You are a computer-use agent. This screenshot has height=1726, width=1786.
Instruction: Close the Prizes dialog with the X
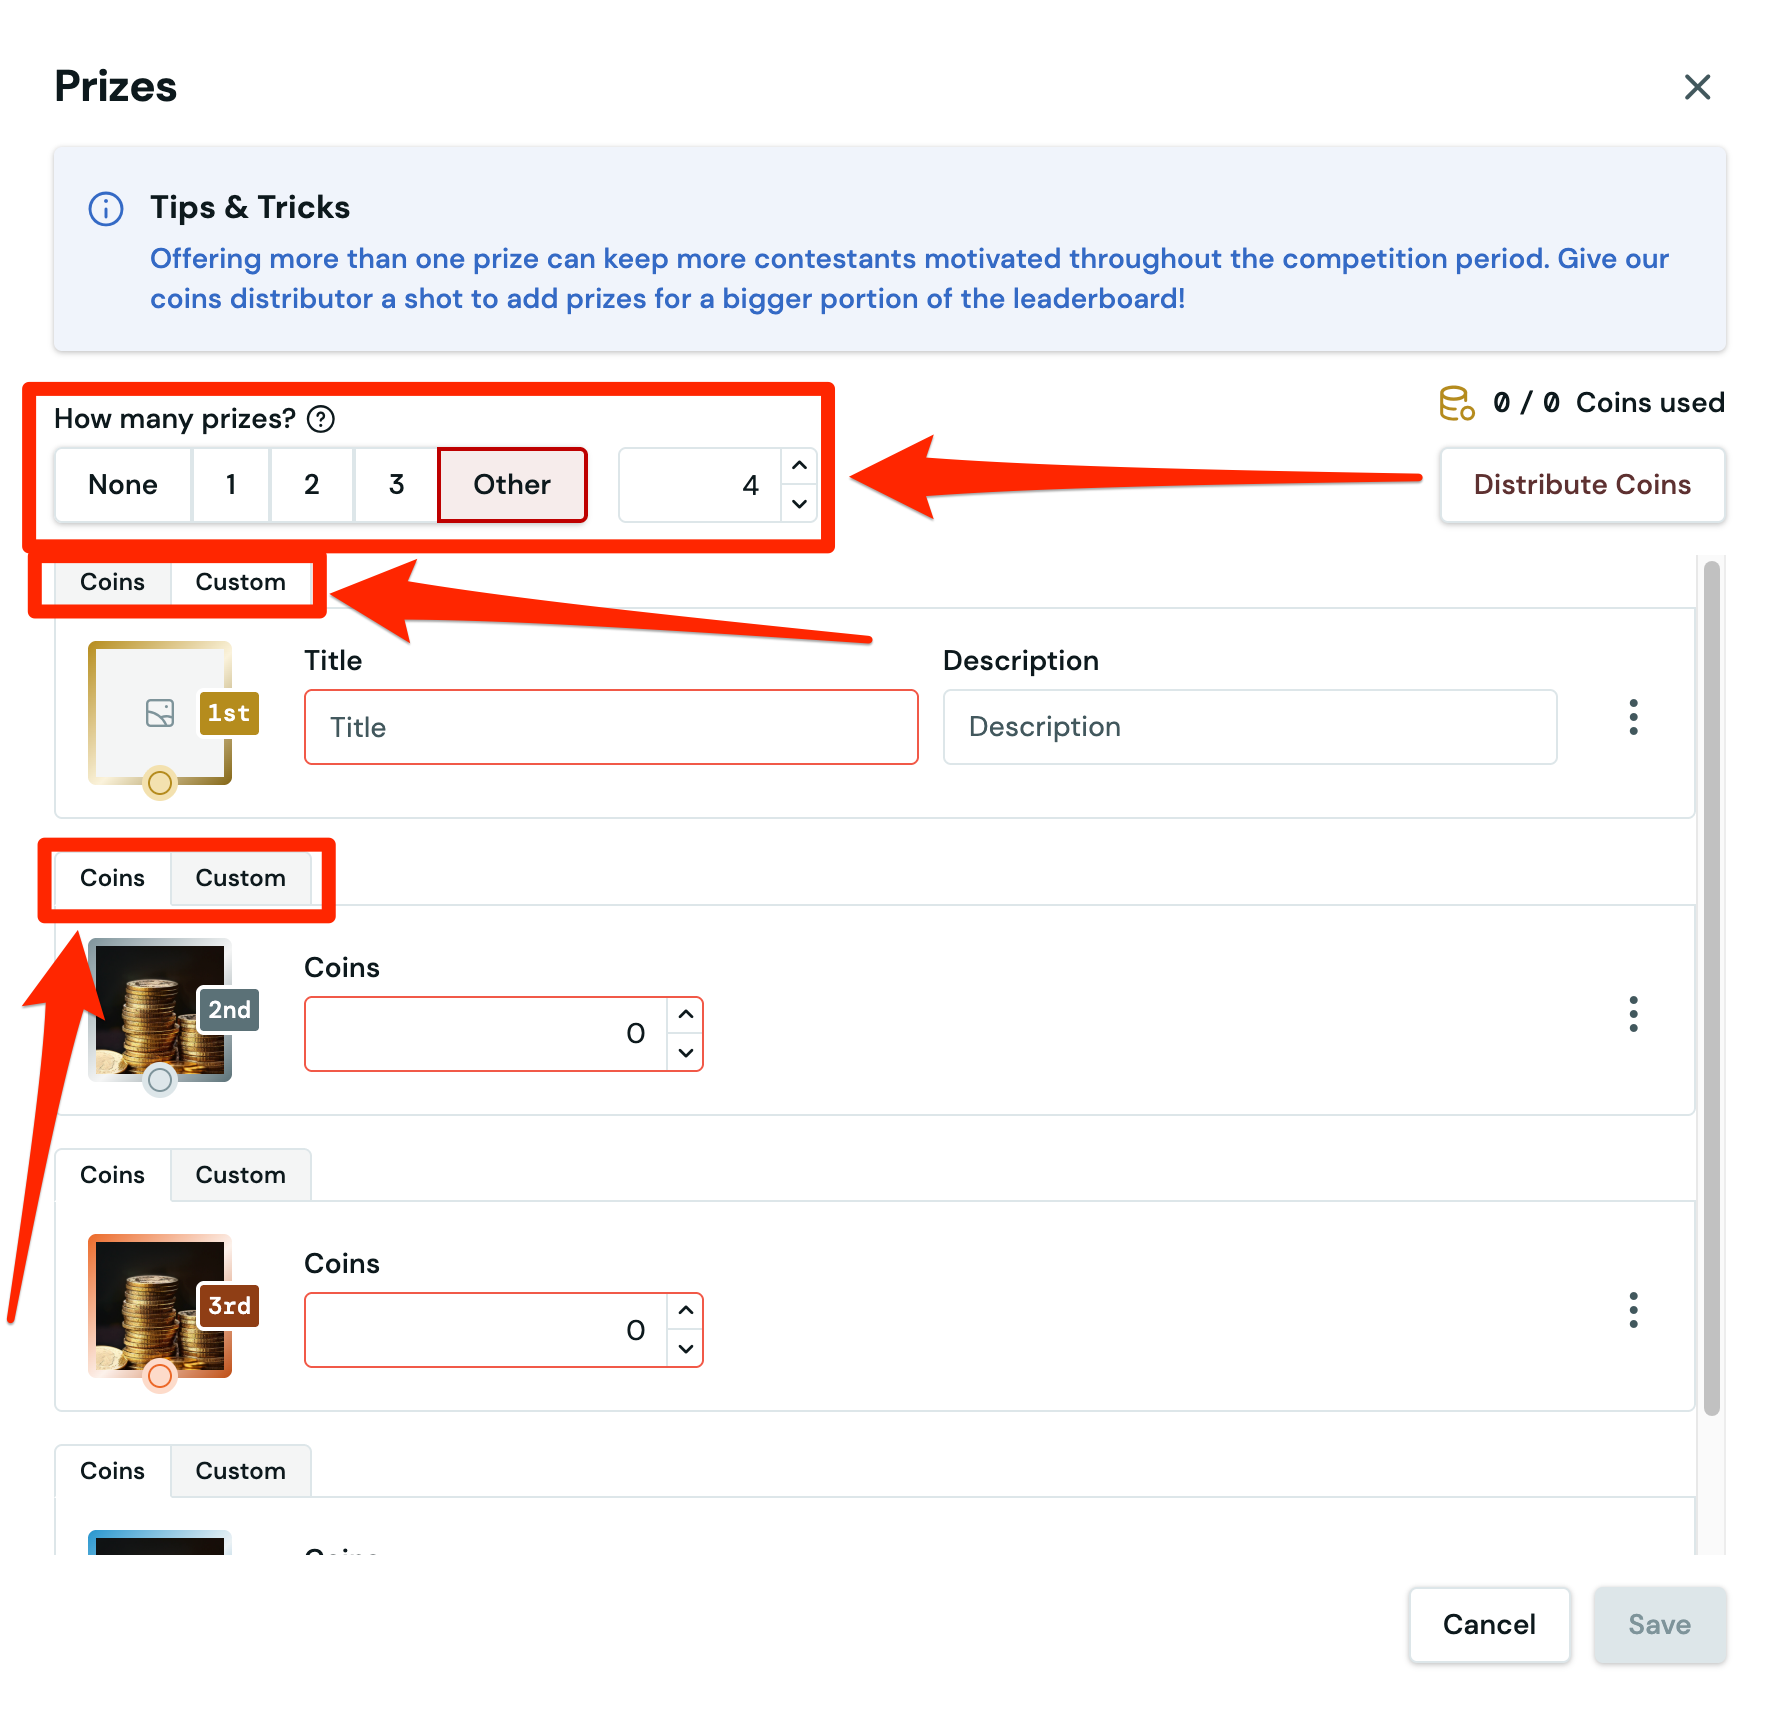(x=1697, y=87)
